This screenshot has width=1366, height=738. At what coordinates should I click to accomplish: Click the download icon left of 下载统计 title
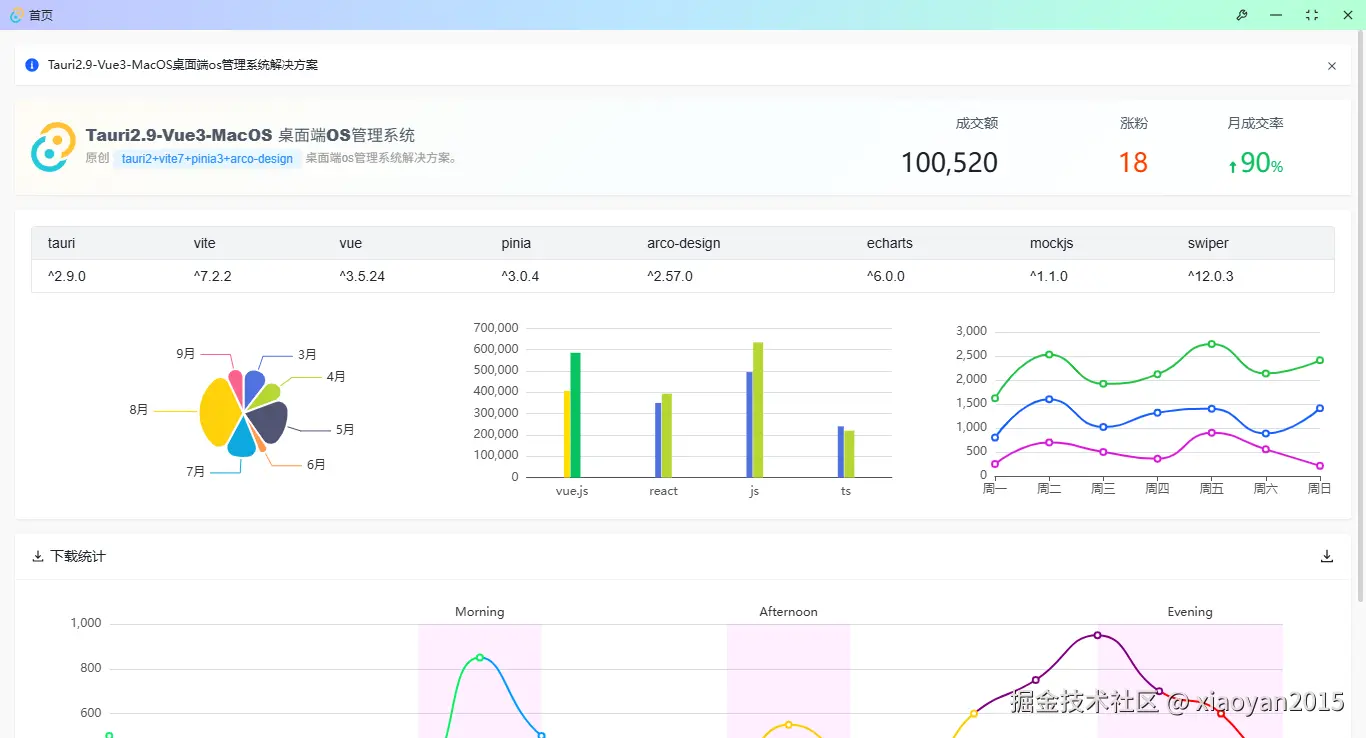click(x=38, y=556)
